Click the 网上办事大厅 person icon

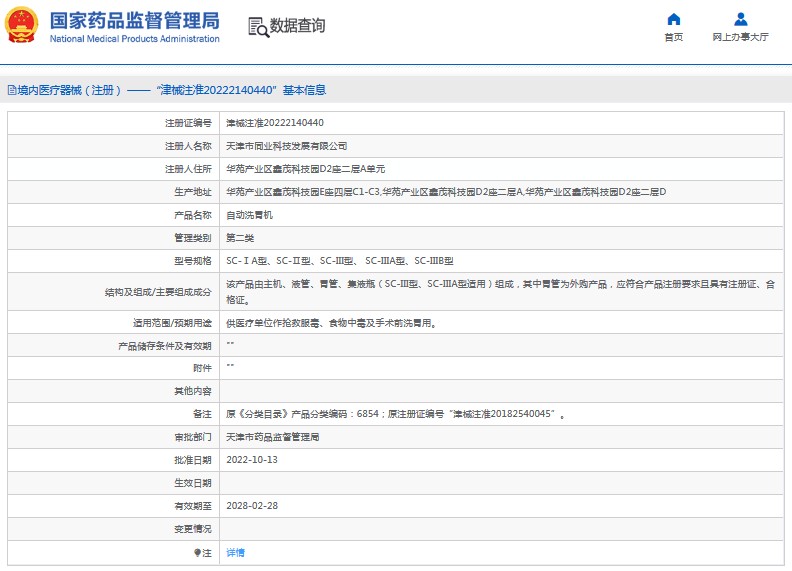click(740, 19)
